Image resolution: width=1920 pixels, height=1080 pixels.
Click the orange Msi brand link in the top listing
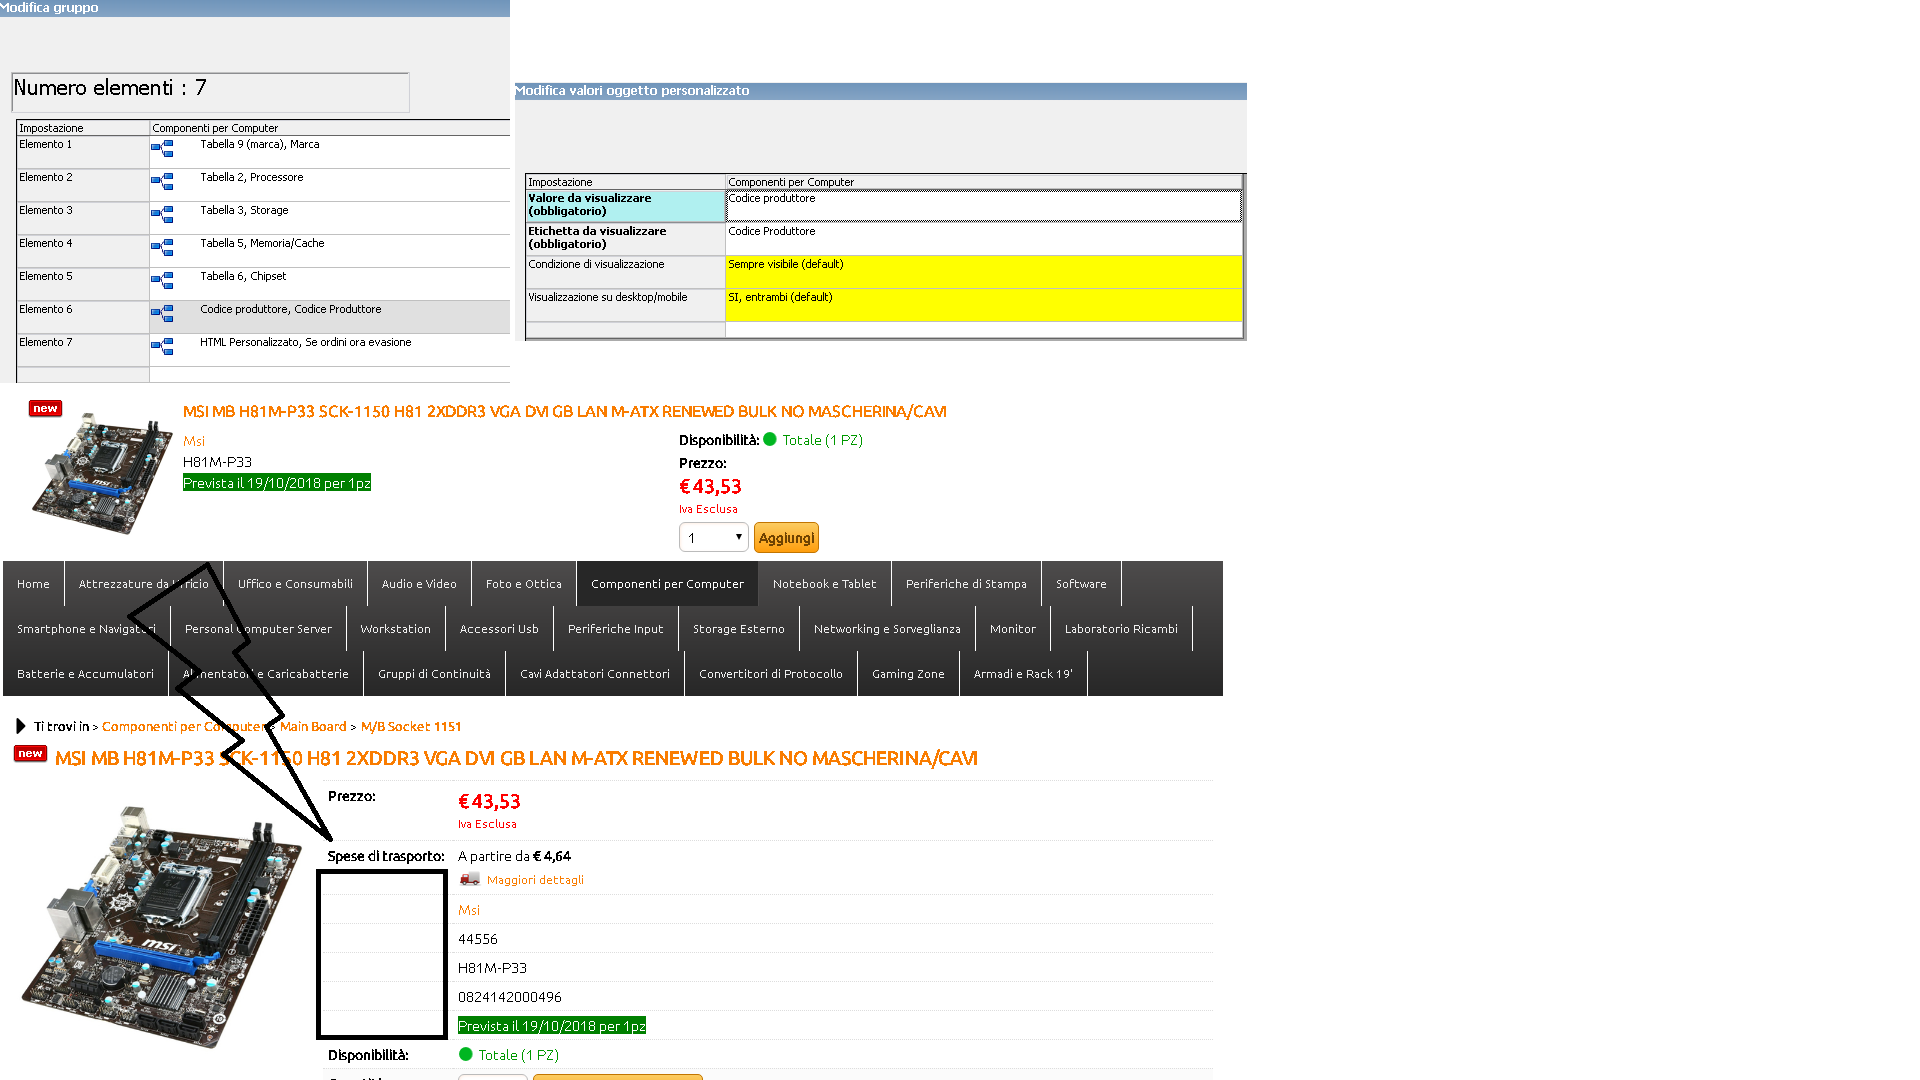[x=194, y=441]
